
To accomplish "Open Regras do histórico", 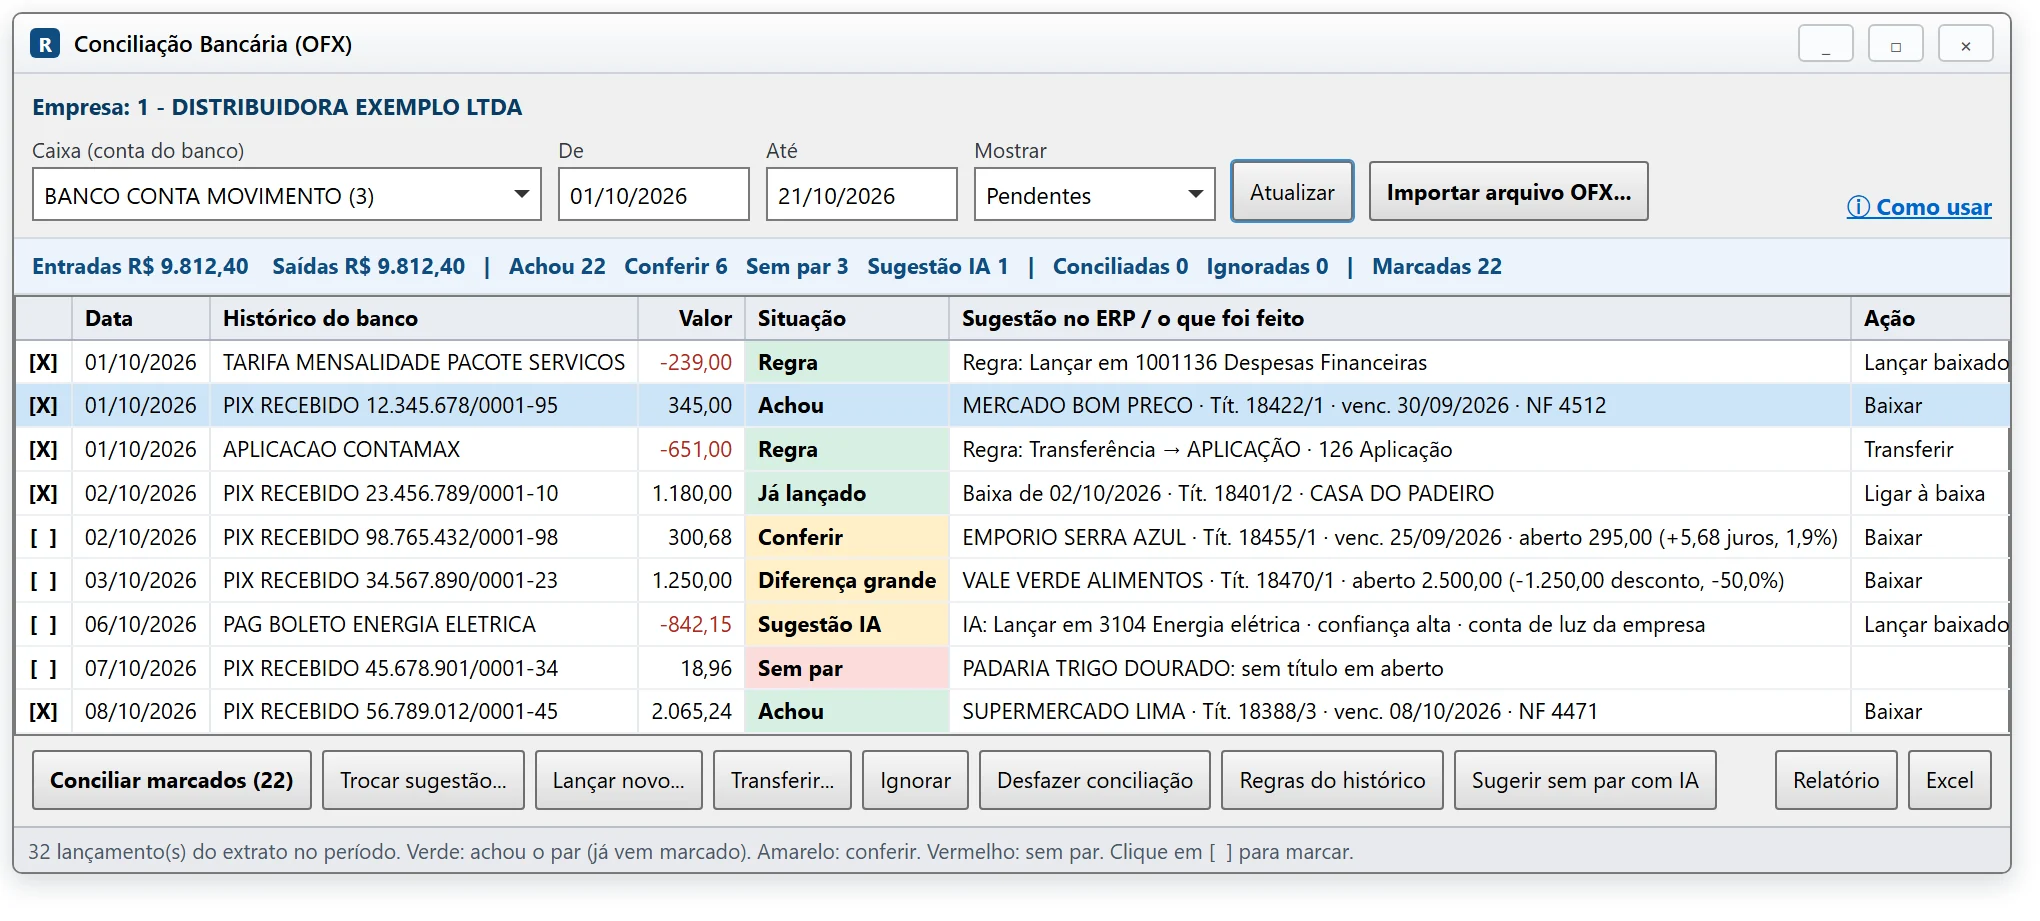I will coord(1332,780).
